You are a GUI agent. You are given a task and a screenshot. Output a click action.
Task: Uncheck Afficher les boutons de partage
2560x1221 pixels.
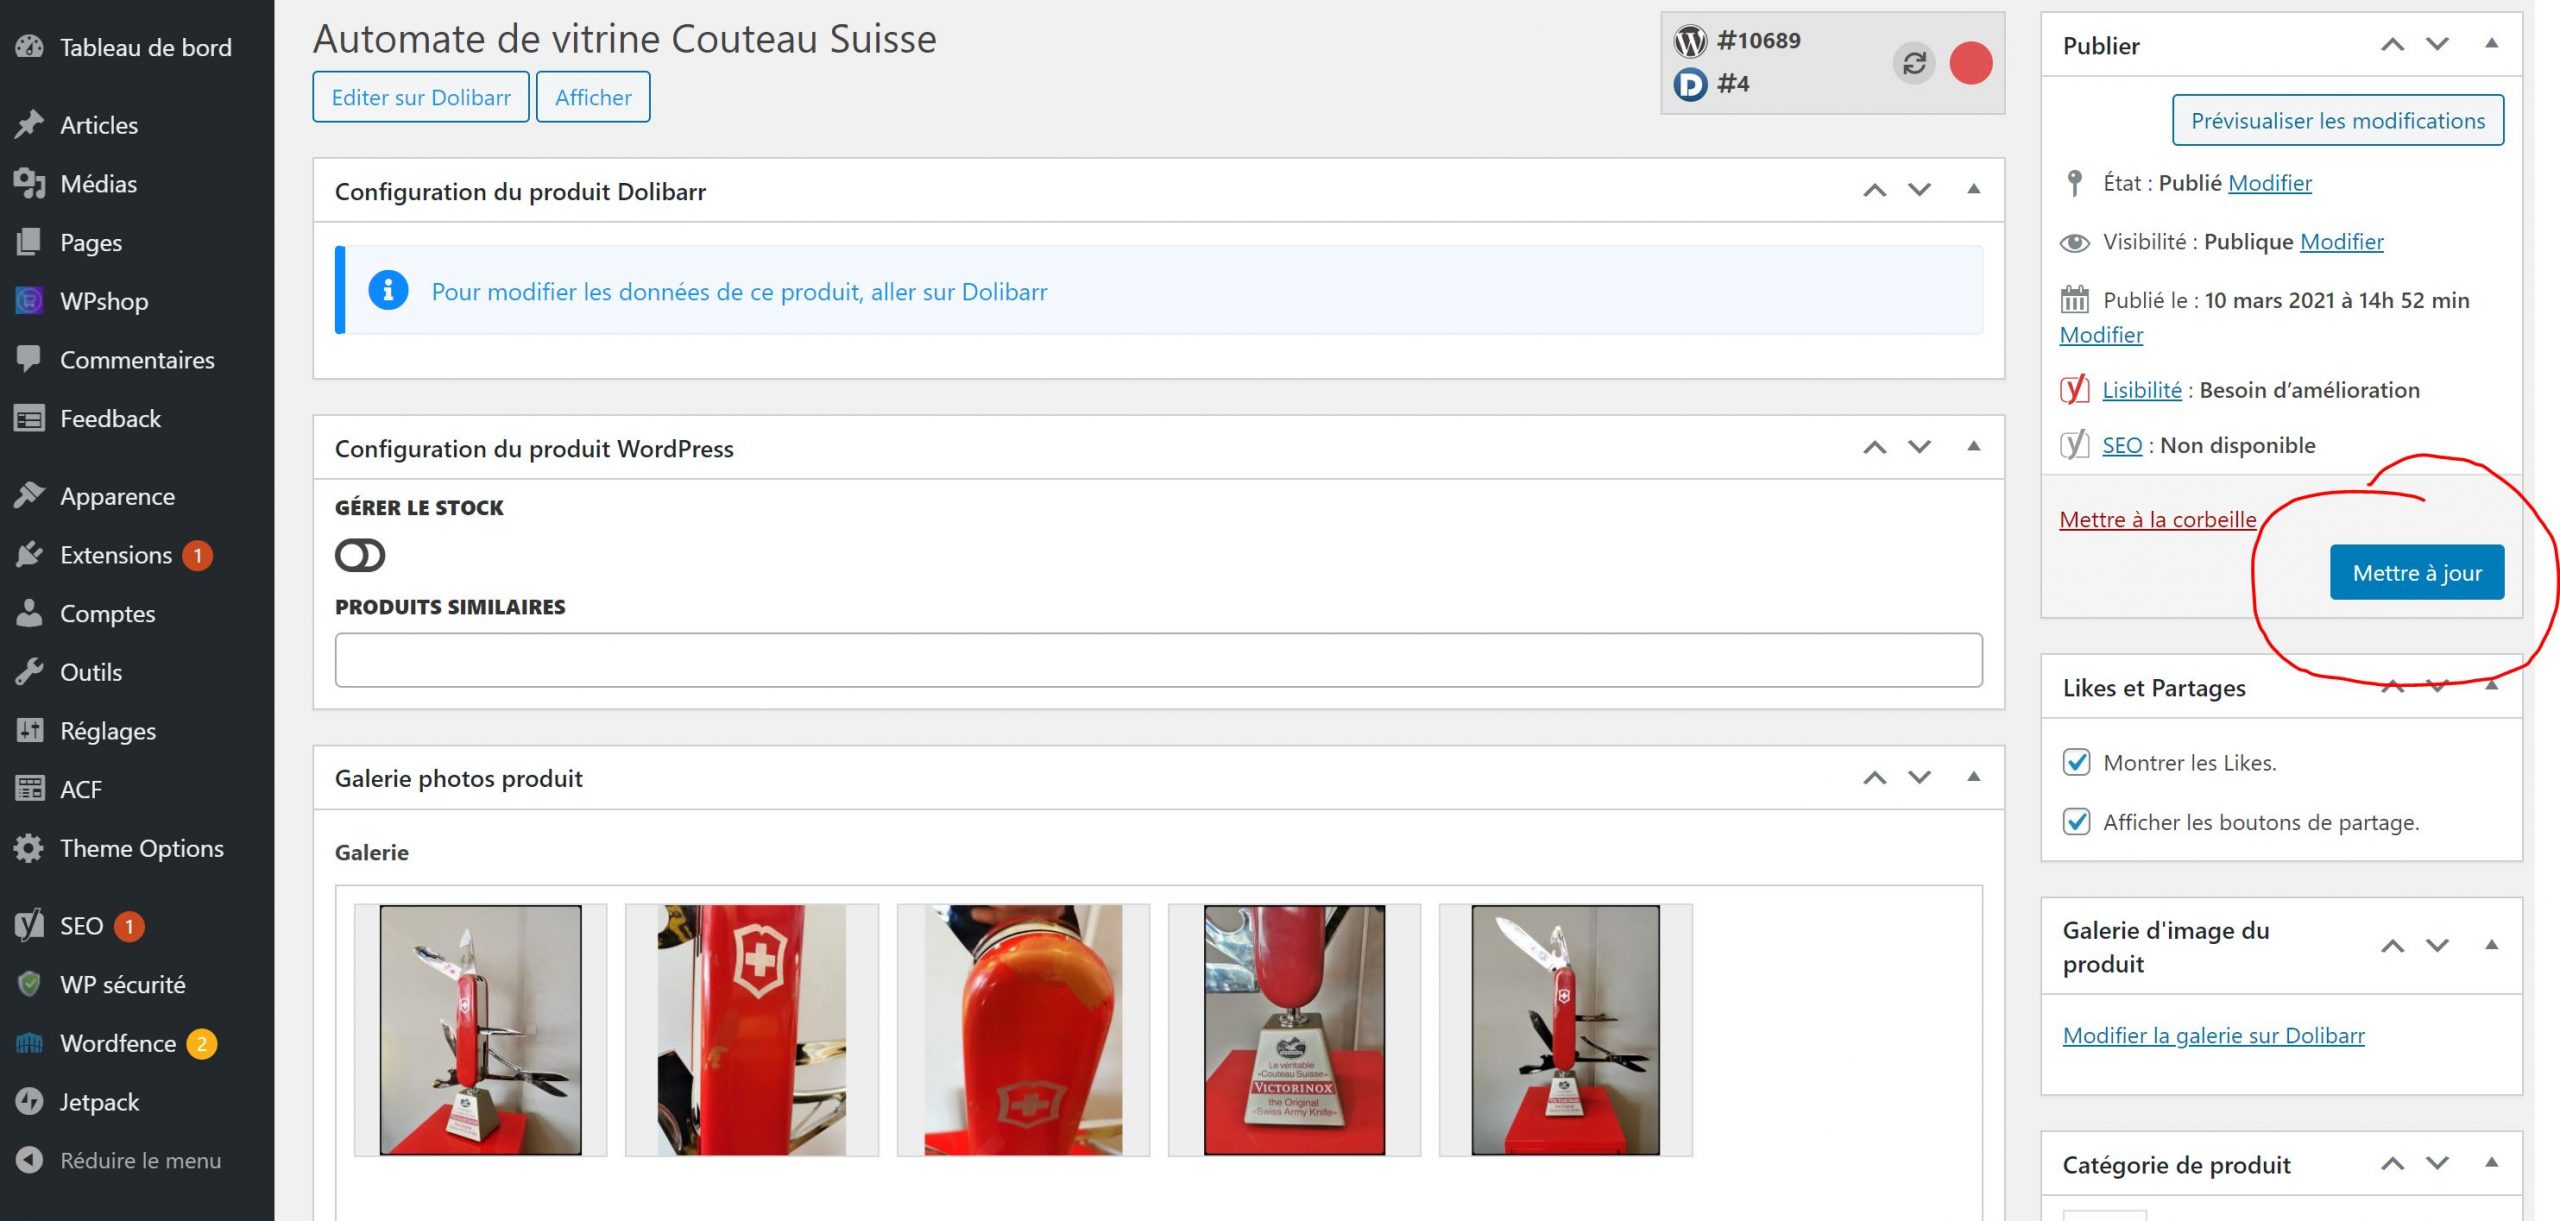point(2076,821)
